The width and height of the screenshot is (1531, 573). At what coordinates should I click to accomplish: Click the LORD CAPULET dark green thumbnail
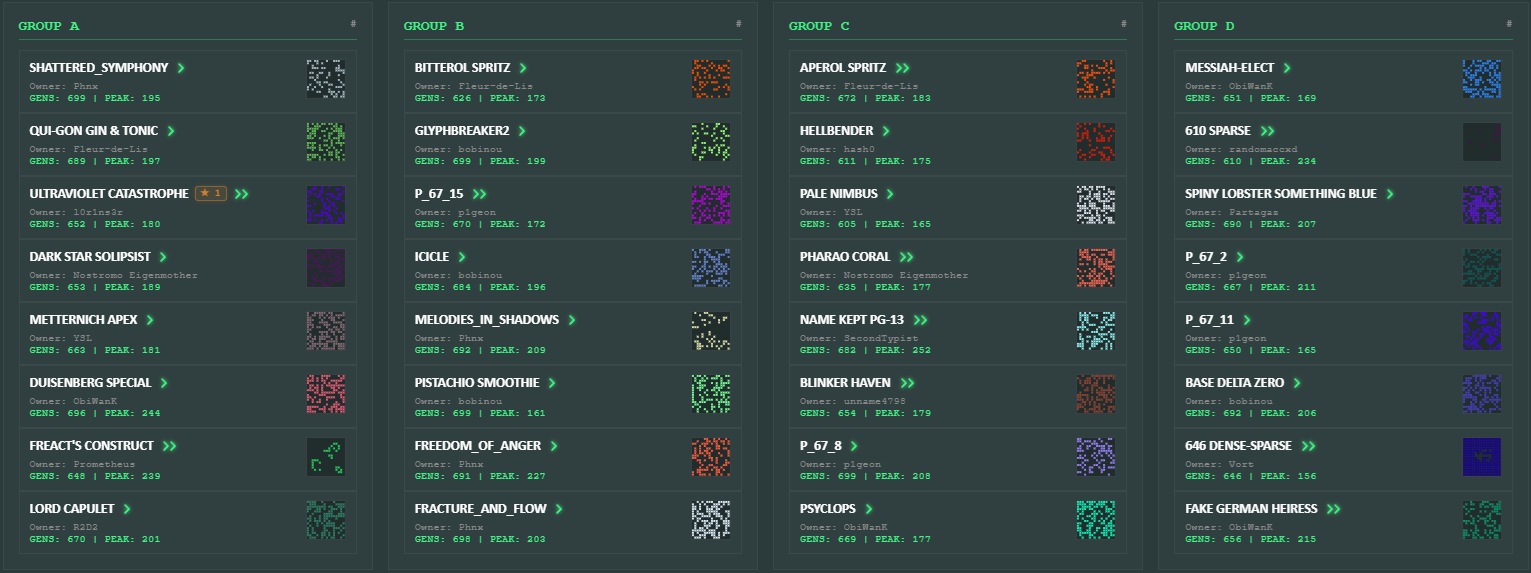click(x=326, y=520)
